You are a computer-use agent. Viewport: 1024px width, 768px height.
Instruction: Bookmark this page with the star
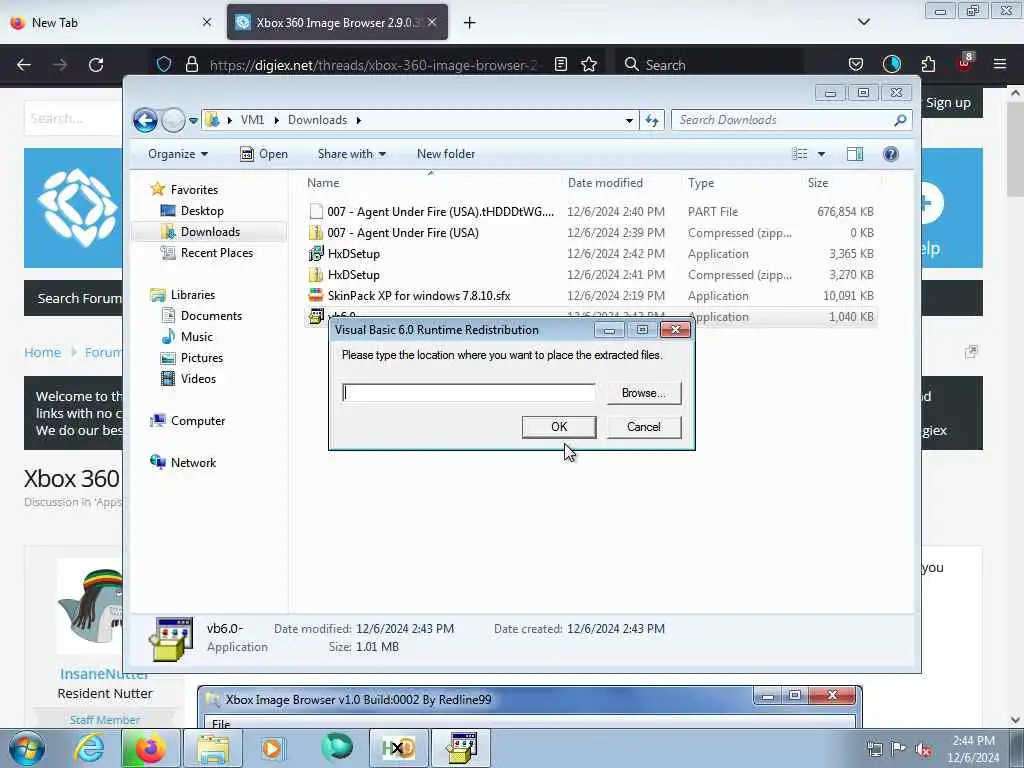click(589, 65)
